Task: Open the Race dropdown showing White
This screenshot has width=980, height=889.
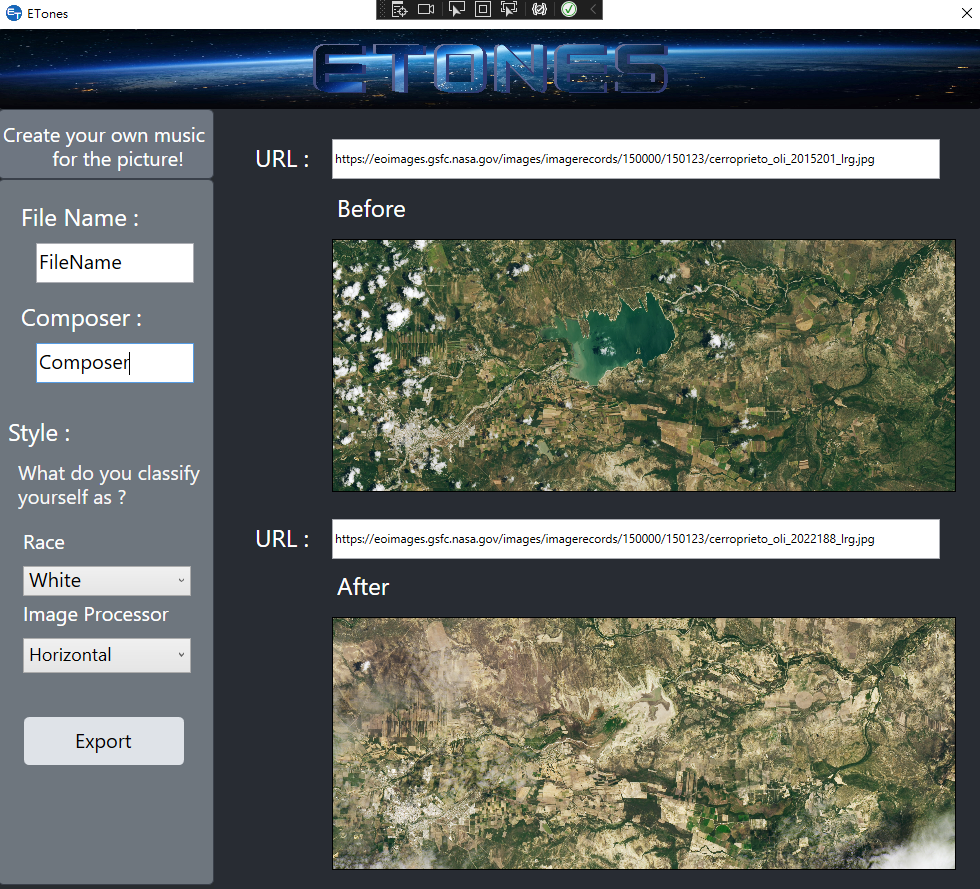Action: point(107,581)
